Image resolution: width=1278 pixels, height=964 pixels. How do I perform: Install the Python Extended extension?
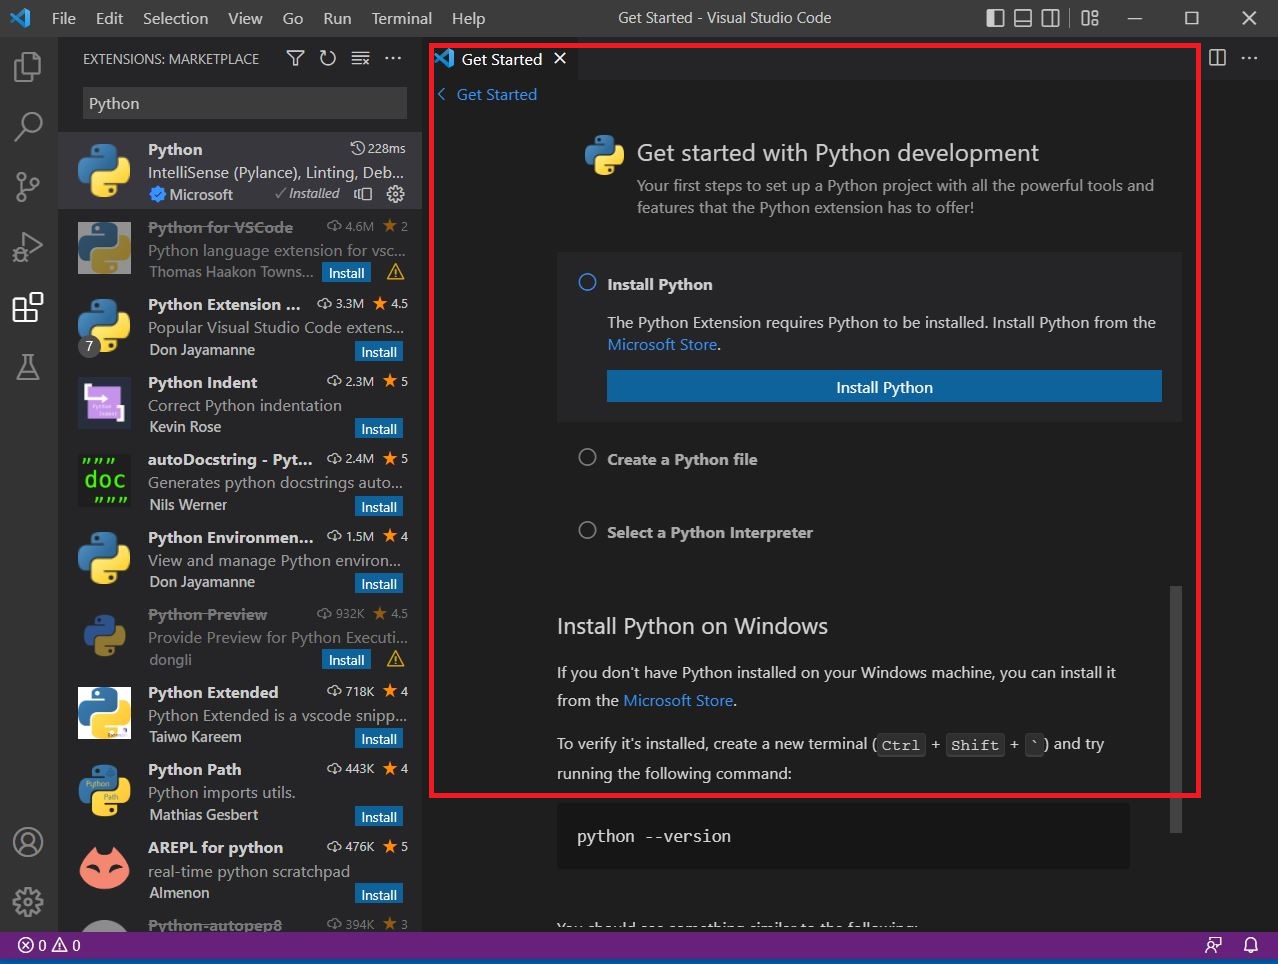point(379,739)
